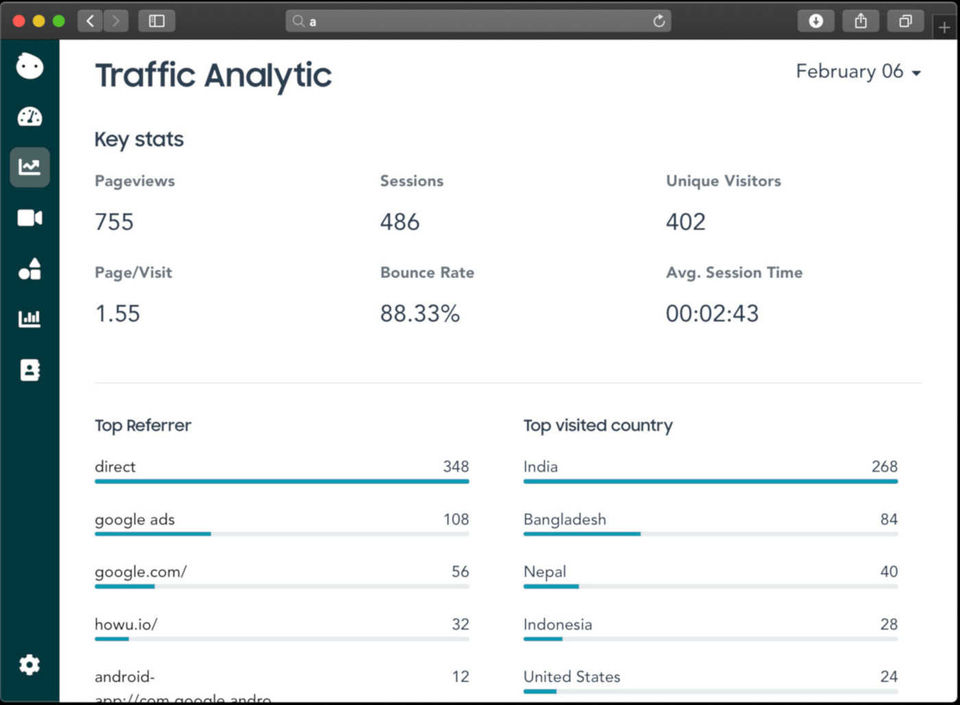The image size is (960, 705).
Task: Open the shapes icon in sidebar
Action: pos(29,268)
